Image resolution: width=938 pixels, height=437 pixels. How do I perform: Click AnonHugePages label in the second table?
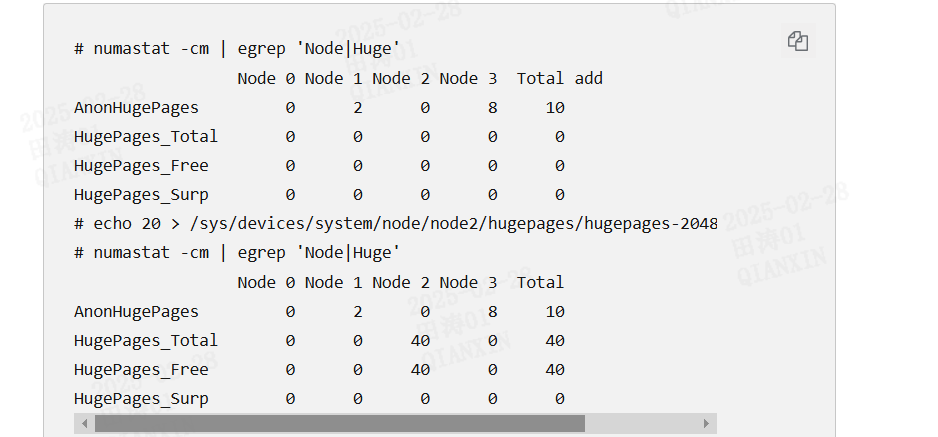click(136, 311)
